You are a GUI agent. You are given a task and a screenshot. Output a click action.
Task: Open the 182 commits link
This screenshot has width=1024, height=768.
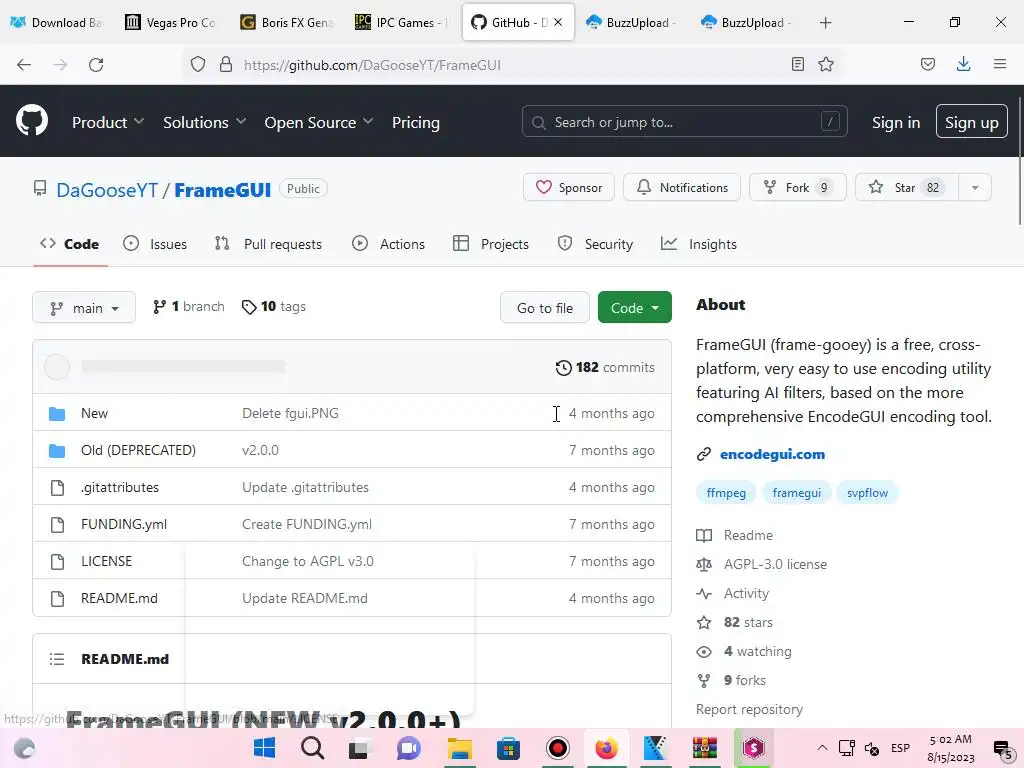(x=605, y=368)
